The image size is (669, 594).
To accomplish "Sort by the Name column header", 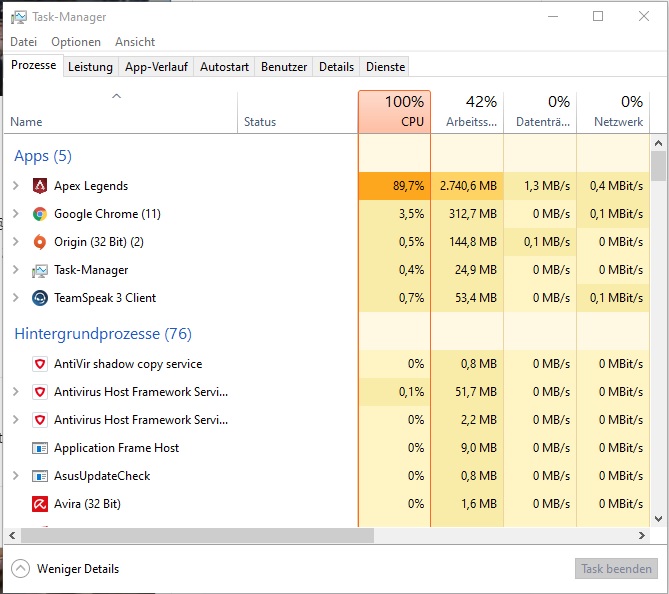I will pyautogui.click(x=121, y=112).
